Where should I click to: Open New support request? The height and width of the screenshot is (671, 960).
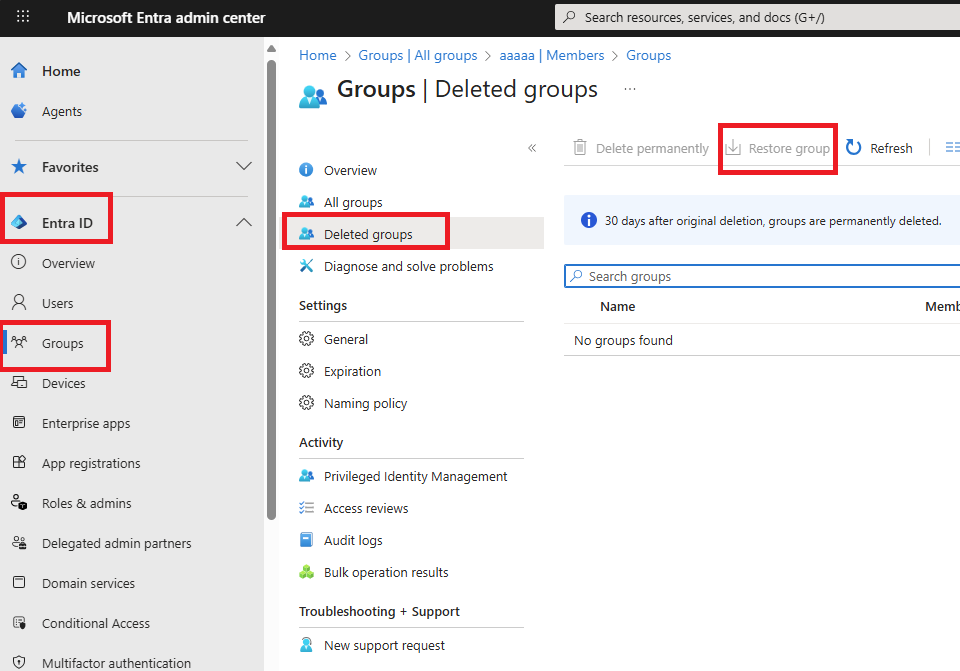(x=384, y=645)
